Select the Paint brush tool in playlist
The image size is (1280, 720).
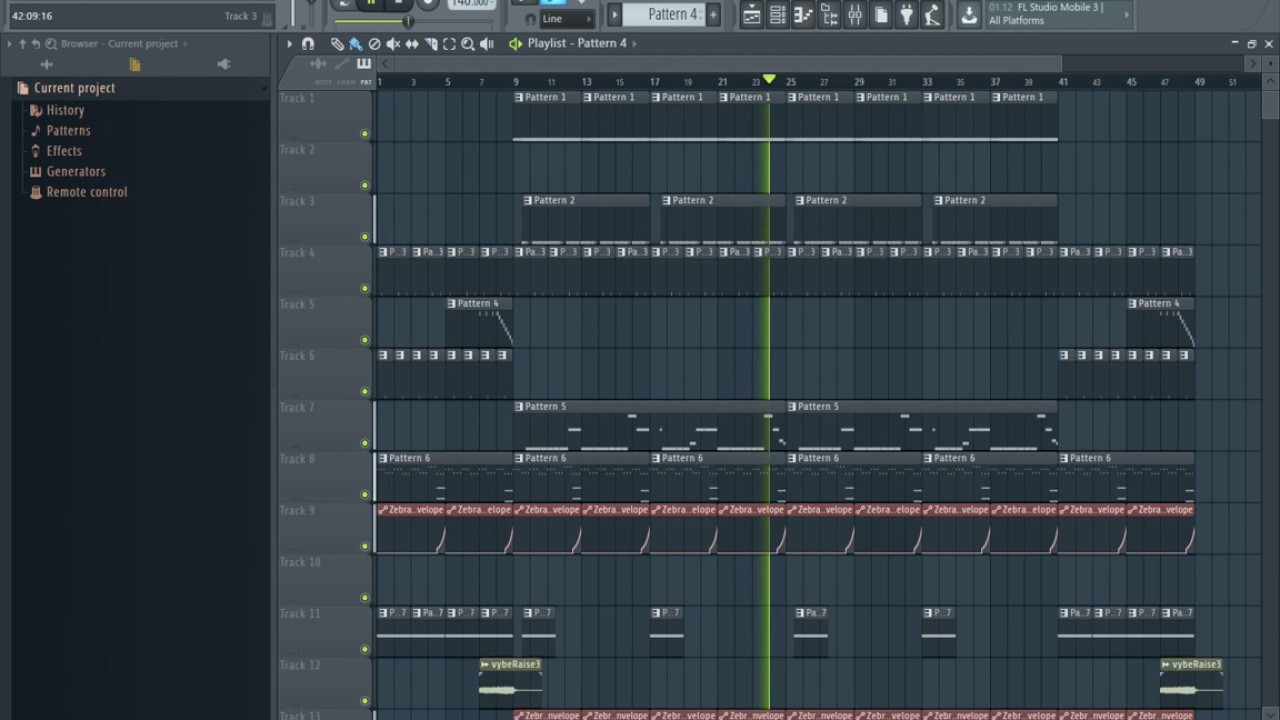point(355,43)
